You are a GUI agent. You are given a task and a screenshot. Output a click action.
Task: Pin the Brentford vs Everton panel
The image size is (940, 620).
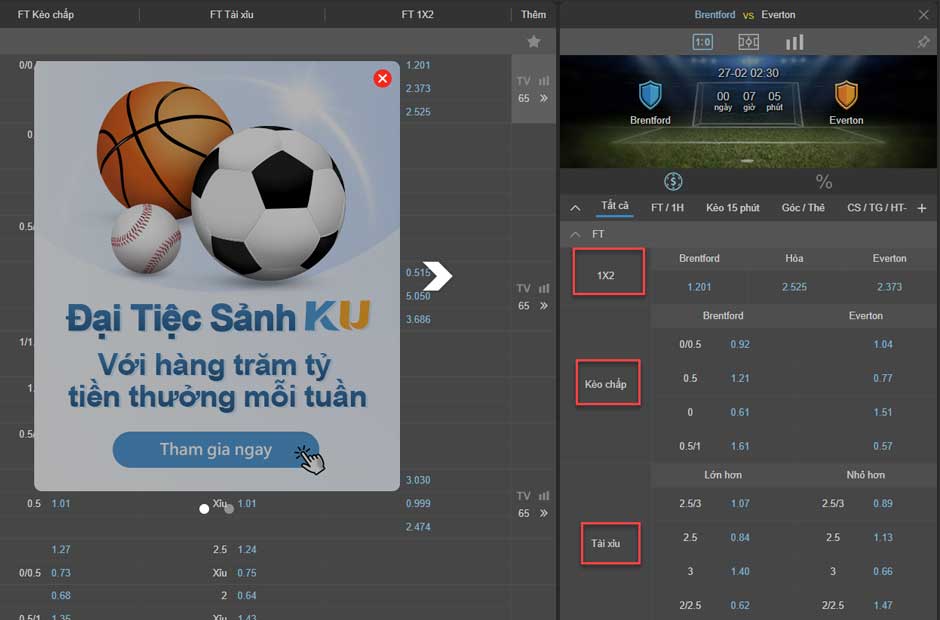[923, 42]
